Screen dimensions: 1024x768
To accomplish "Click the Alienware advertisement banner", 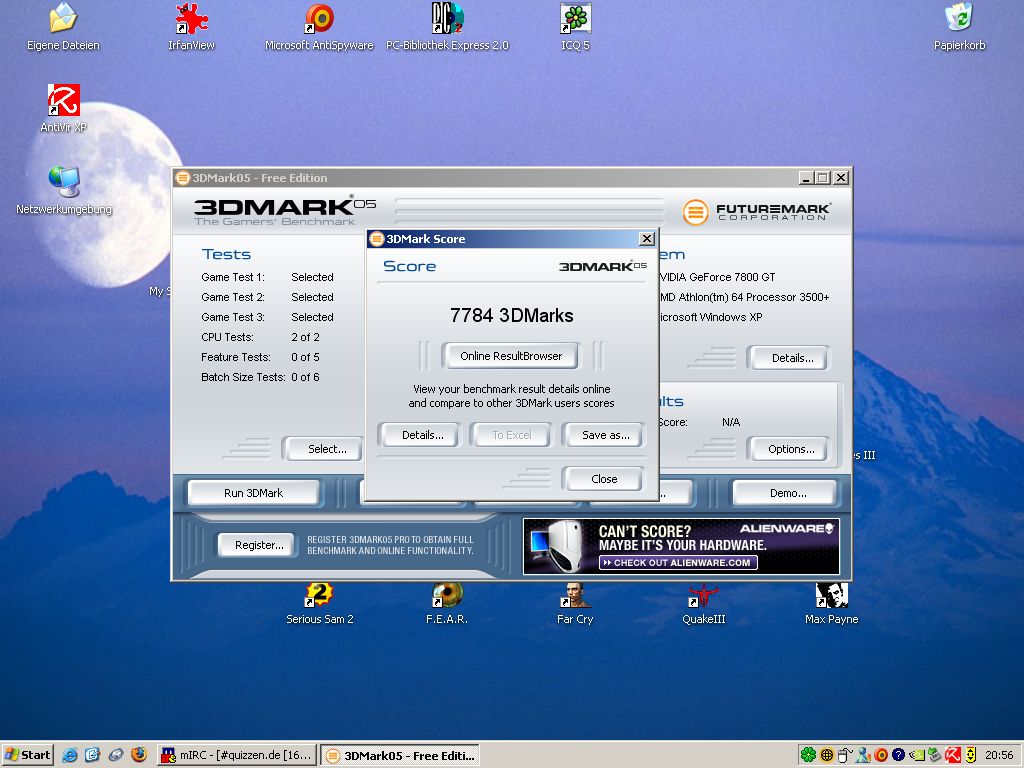I will [x=681, y=547].
